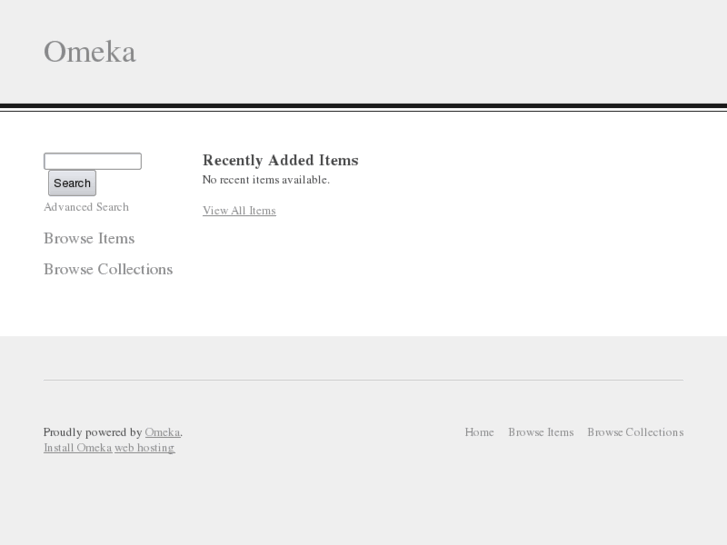
Task: Click the gray header background right of title
Action: [450, 52]
